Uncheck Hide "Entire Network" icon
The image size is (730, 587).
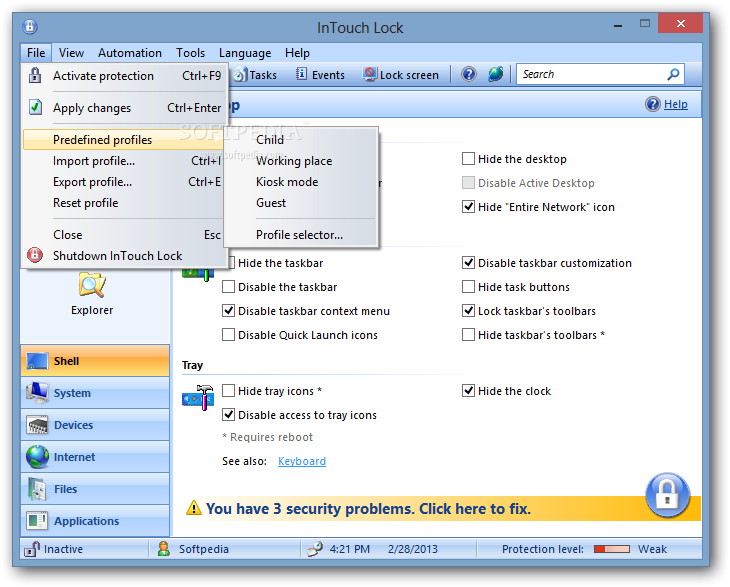(468, 207)
